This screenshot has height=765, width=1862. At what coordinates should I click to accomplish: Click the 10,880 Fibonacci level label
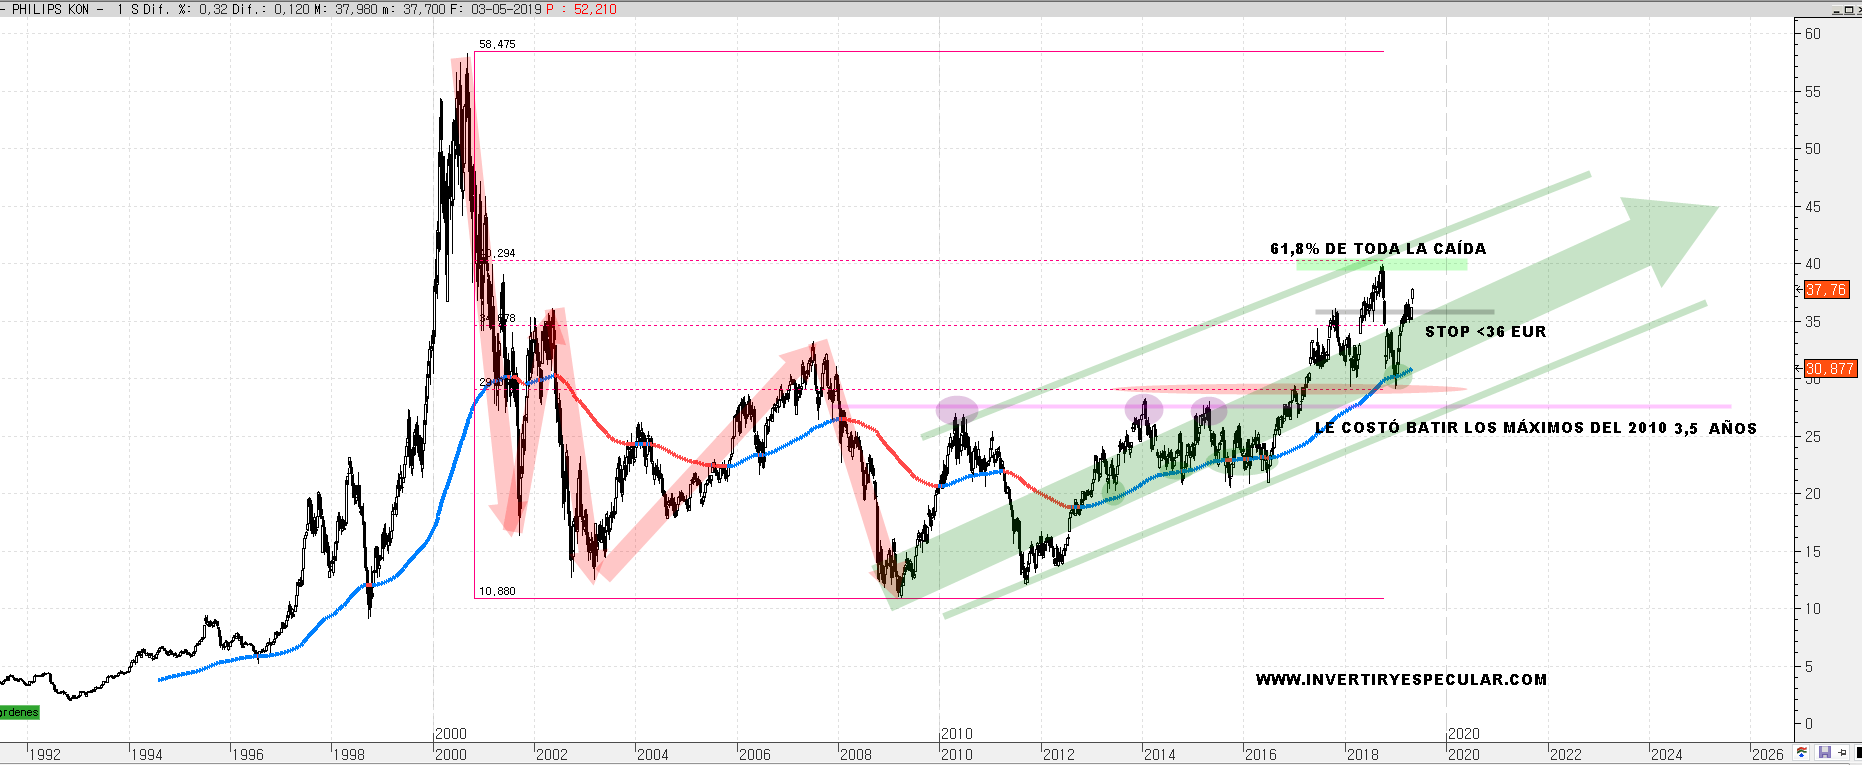(497, 591)
